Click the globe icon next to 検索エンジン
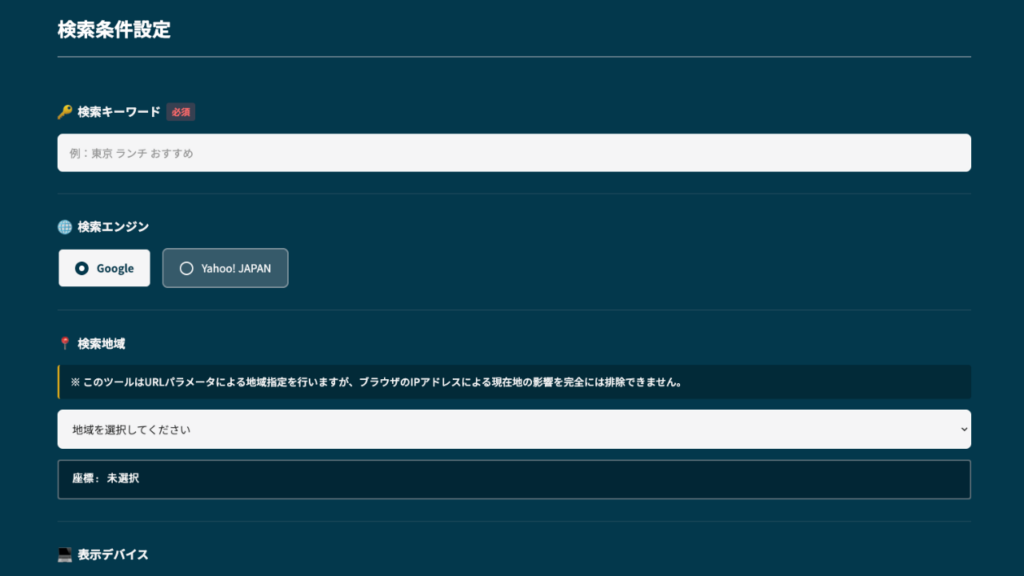 63,227
